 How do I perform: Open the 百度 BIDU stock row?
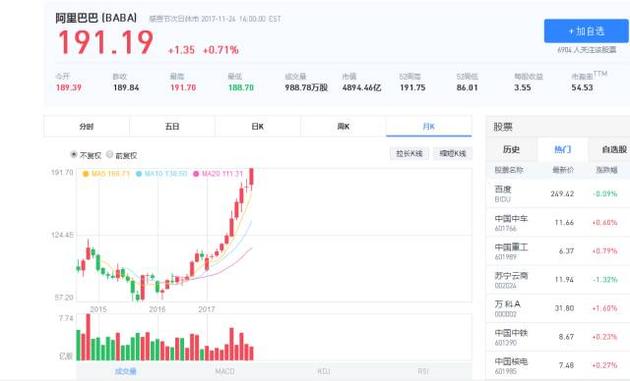(558, 194)
